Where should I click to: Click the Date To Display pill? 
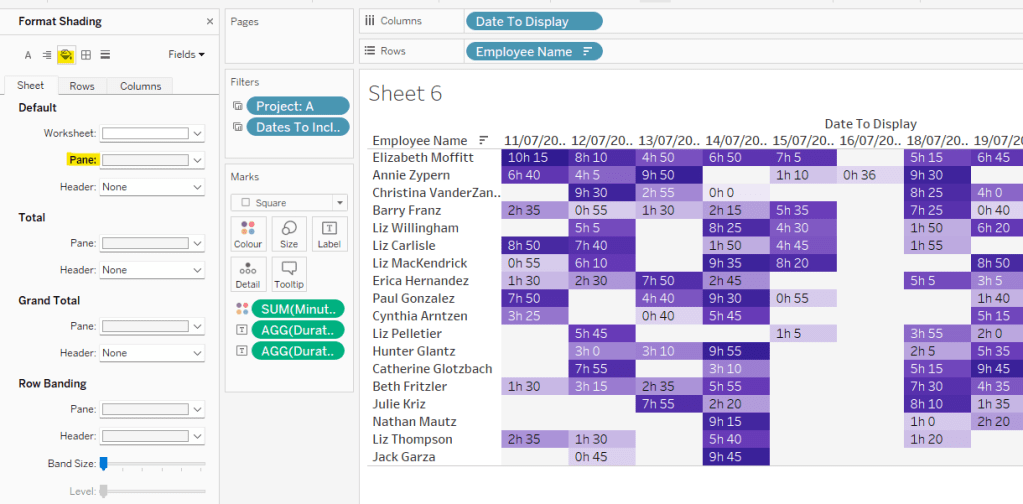tap(534, 21)
